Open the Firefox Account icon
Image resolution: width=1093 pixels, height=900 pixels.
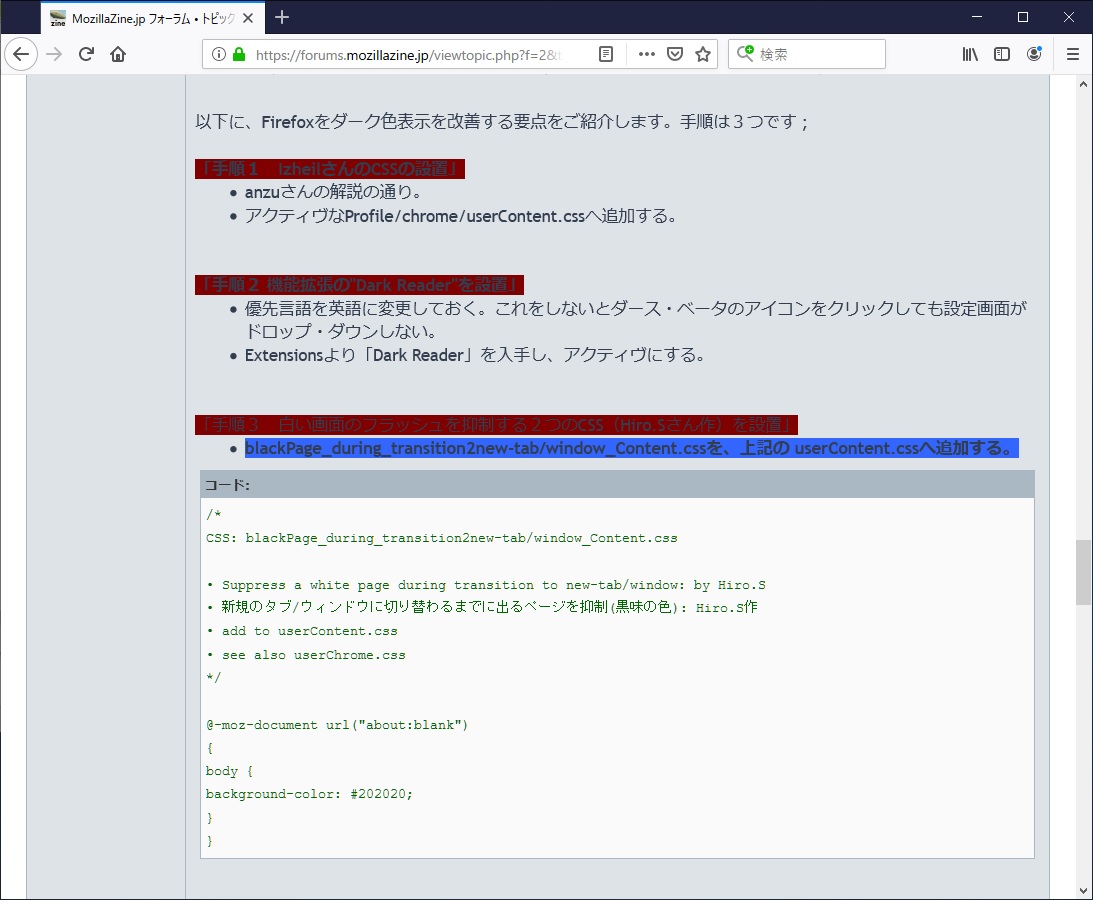1034,54
